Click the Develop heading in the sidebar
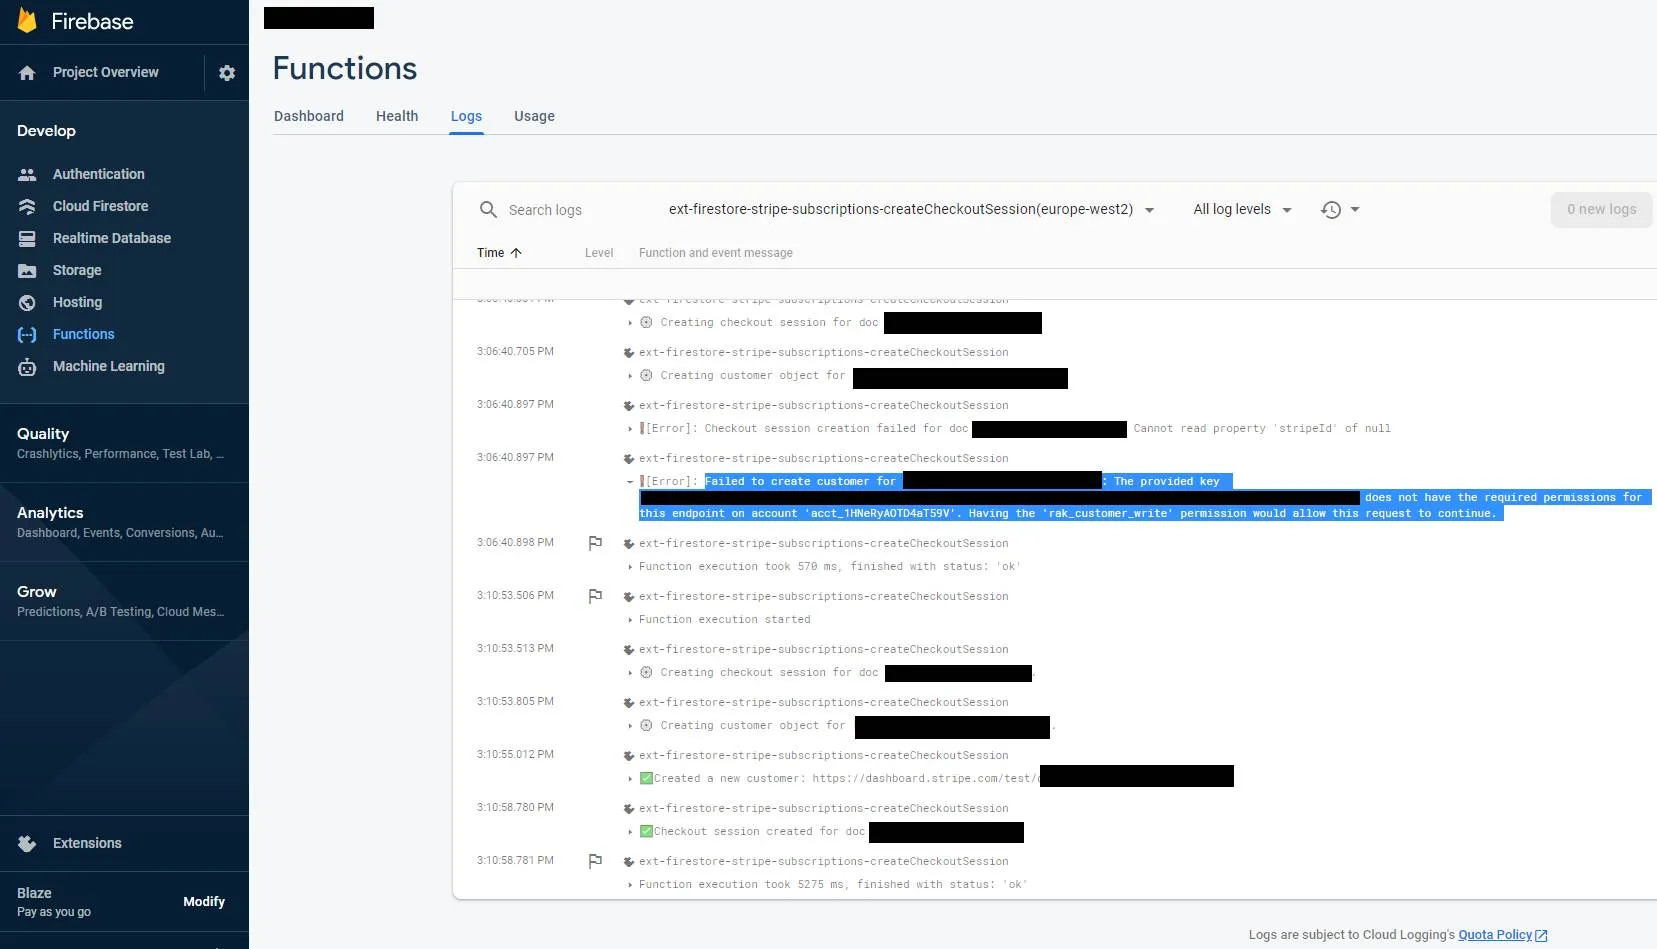Viewport: 1657px width, 949px height. [46, 131]
